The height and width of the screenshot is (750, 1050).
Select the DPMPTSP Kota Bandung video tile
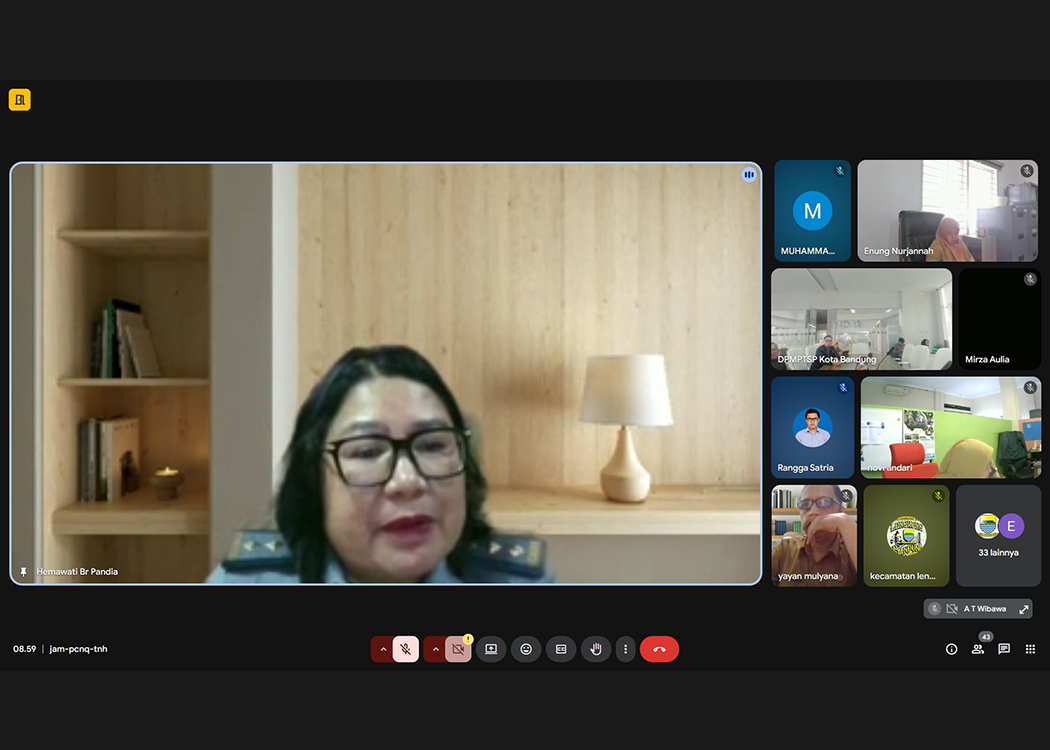click(x=861, y=319)
